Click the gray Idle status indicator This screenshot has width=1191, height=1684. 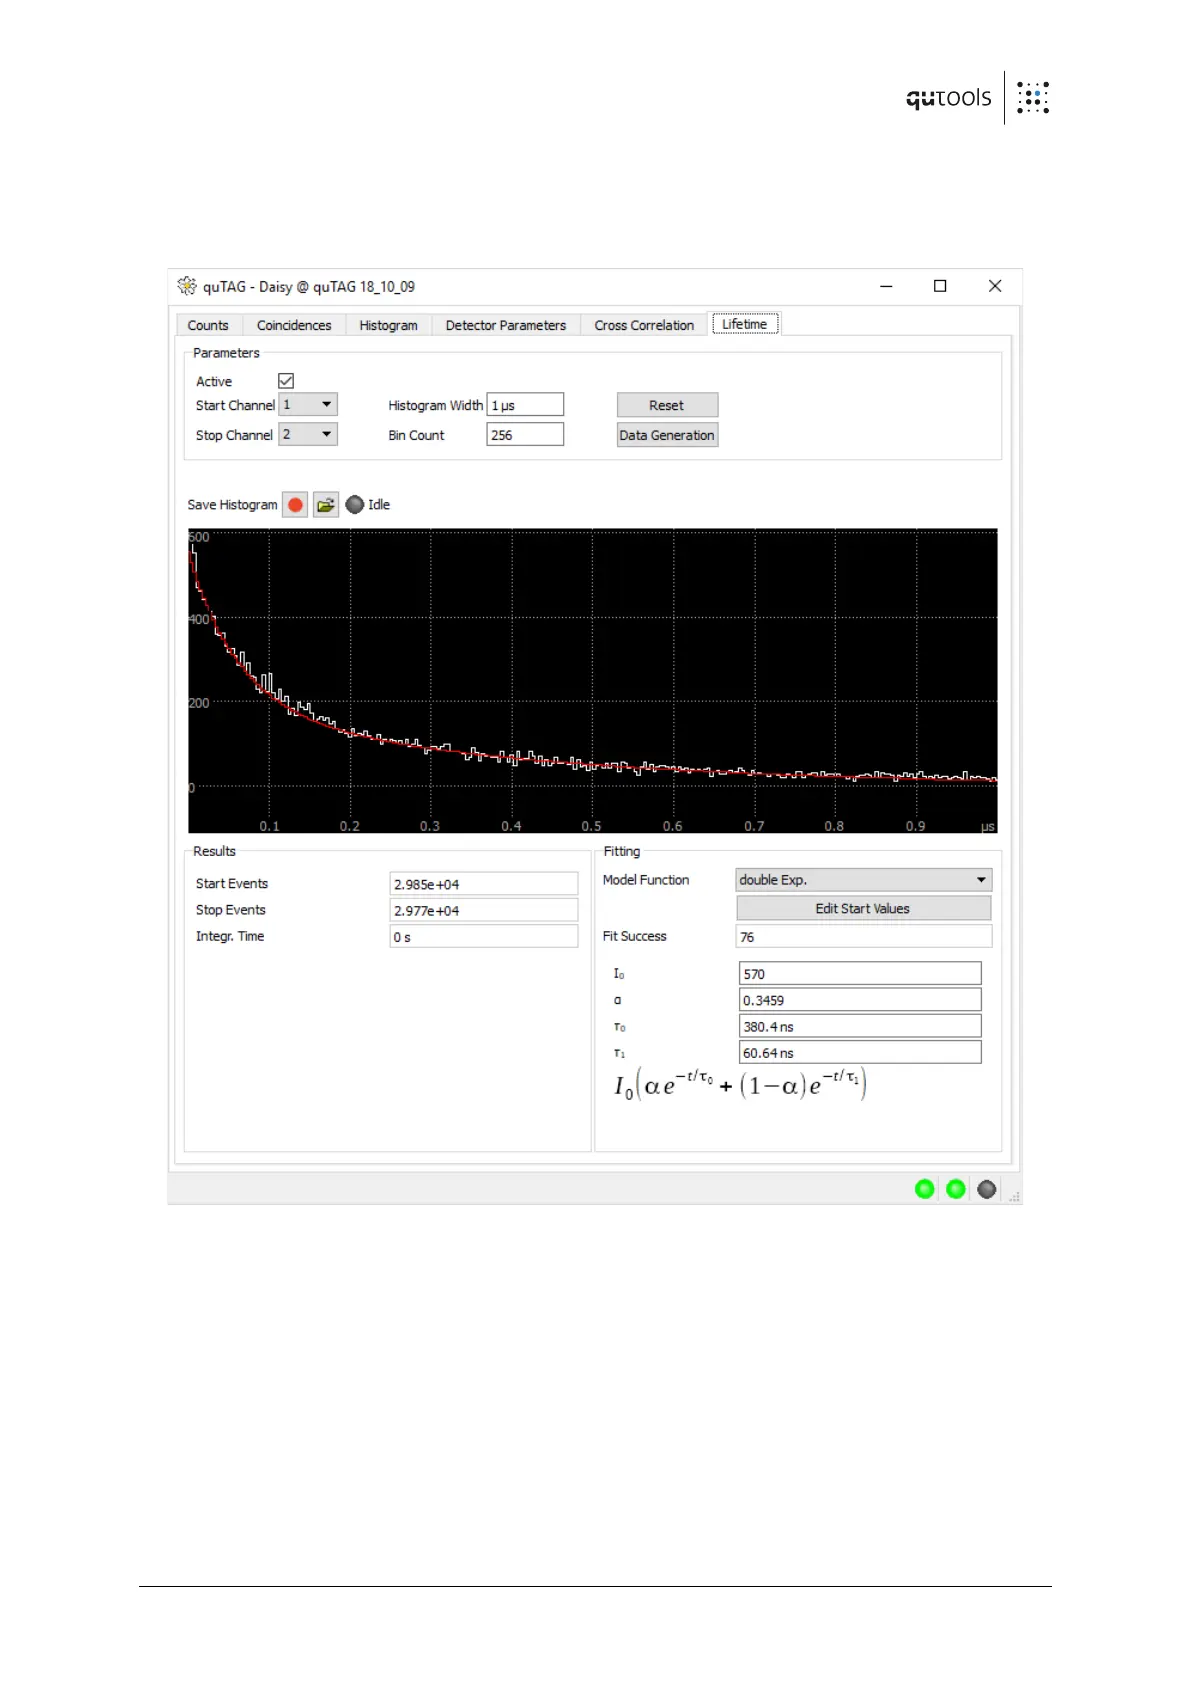pos(355,505)
